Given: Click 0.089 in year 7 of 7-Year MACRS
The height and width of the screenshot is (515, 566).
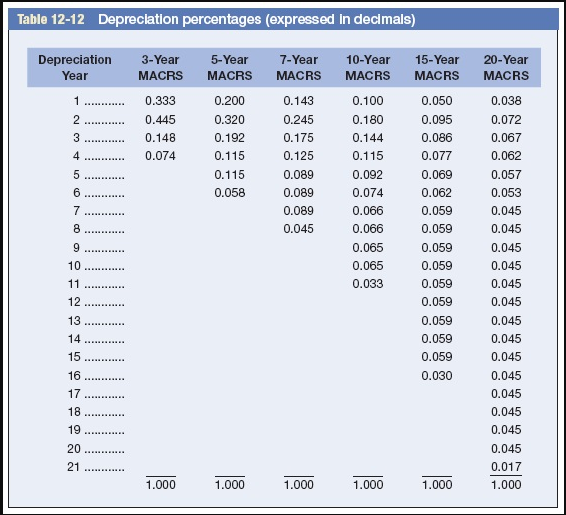Looking at the screenshot, I should click(x=299, y=210).
